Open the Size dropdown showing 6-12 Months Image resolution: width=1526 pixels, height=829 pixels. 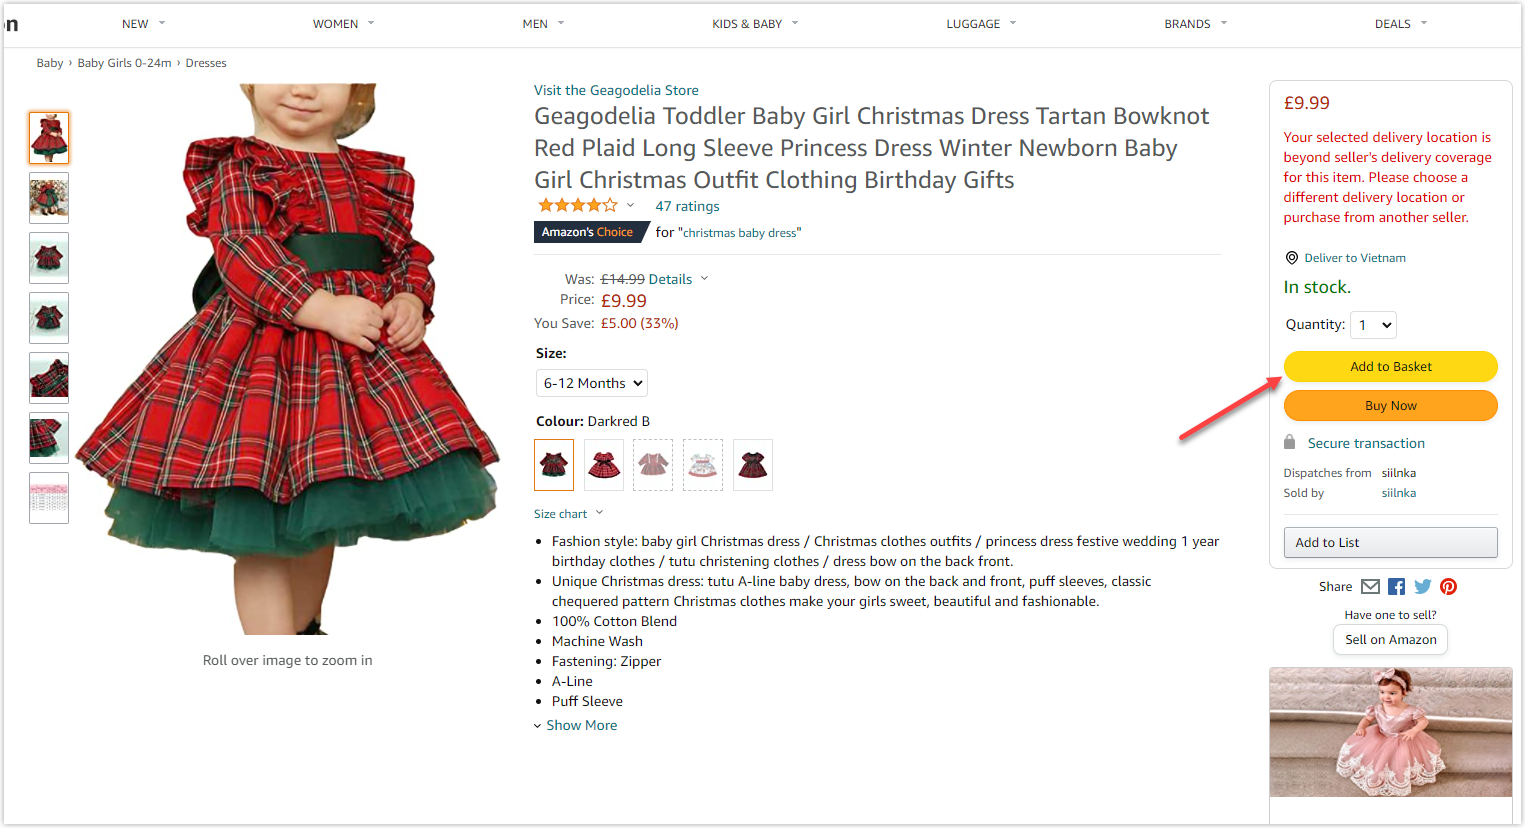tap(592, 383)
